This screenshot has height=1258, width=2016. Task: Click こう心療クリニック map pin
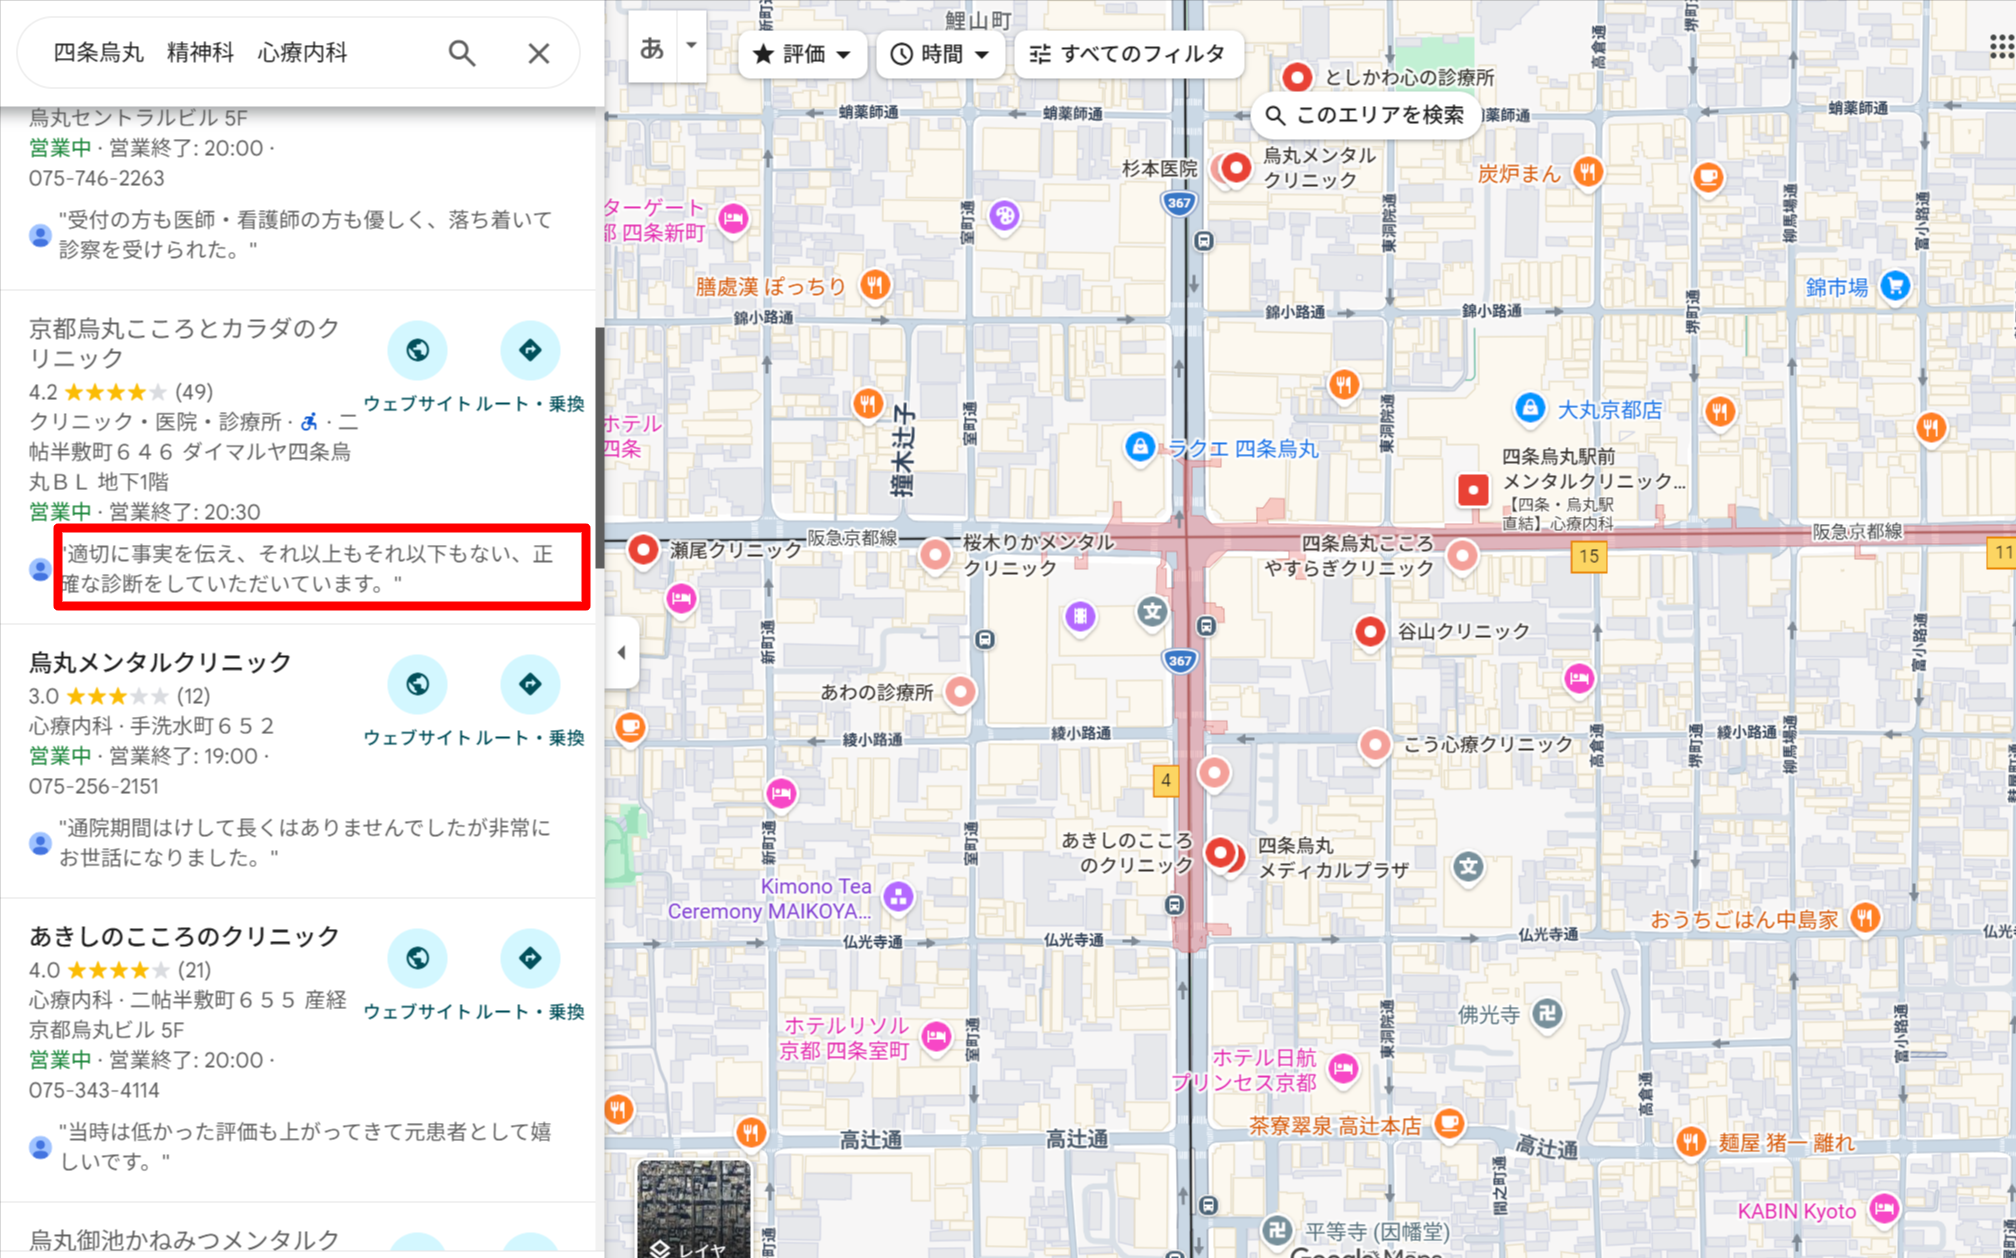(x=1375, y=744)
